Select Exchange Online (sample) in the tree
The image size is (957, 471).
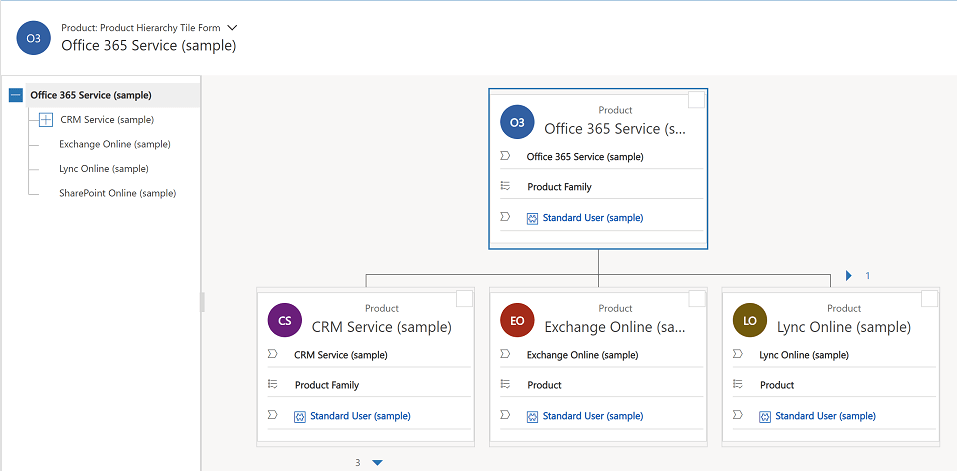pos(114,144)
